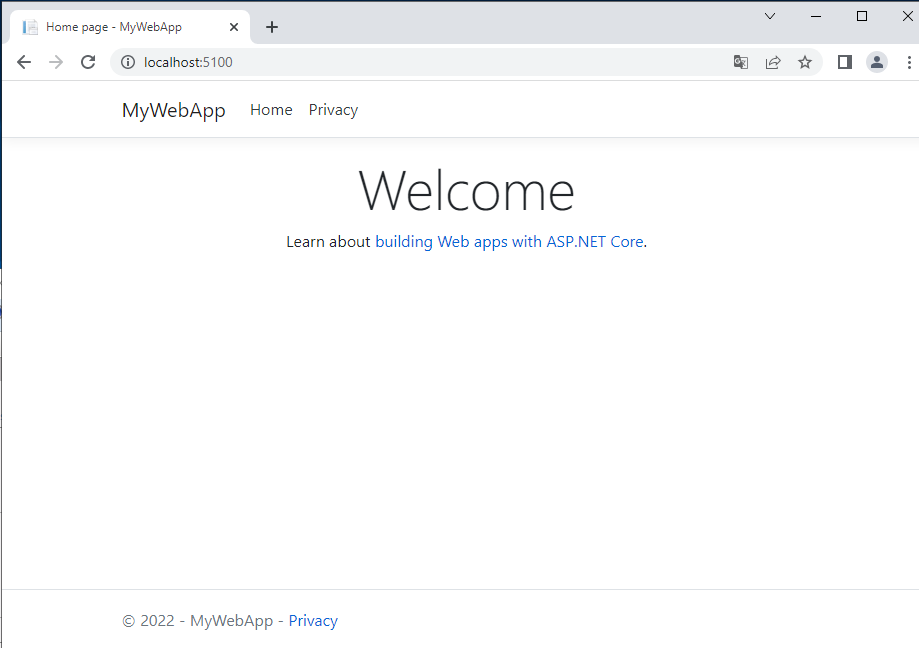
Task: Click the MyWebApp brand link
Action: (x=173, y=110)
